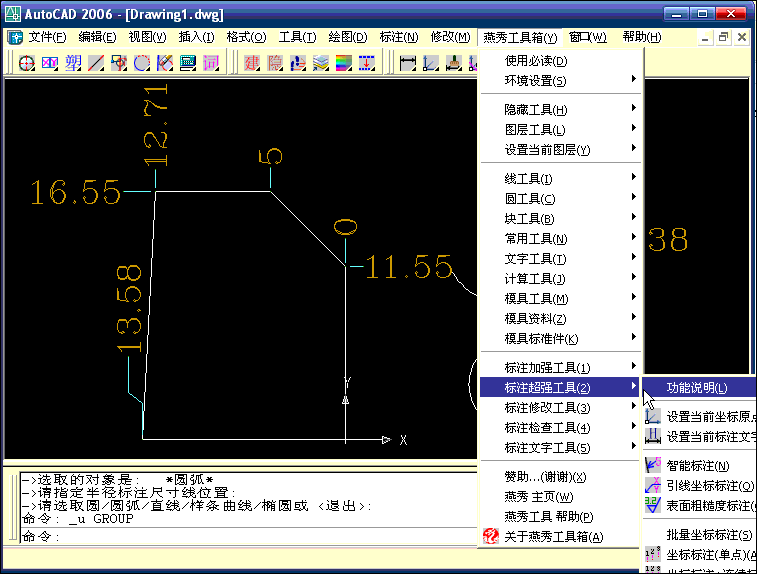This screenshot has width=757, height=574.
Task: Open 标注检查工具(4) menu entry
Action: 561,428
